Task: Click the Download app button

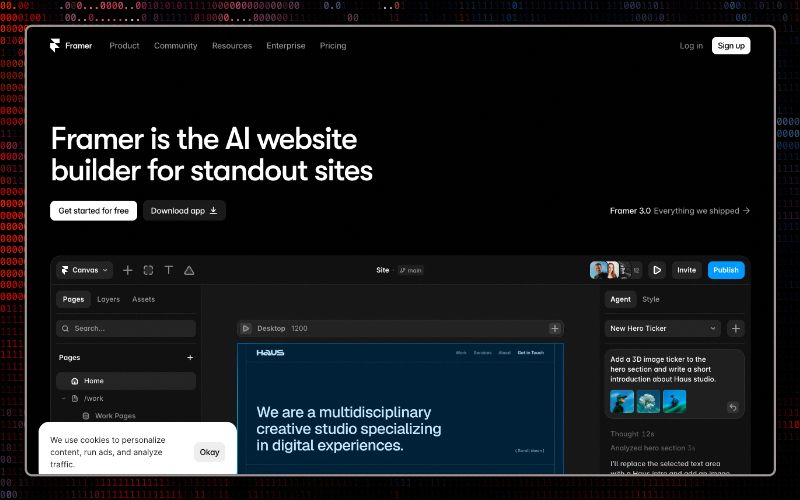Action: [184, 211]
